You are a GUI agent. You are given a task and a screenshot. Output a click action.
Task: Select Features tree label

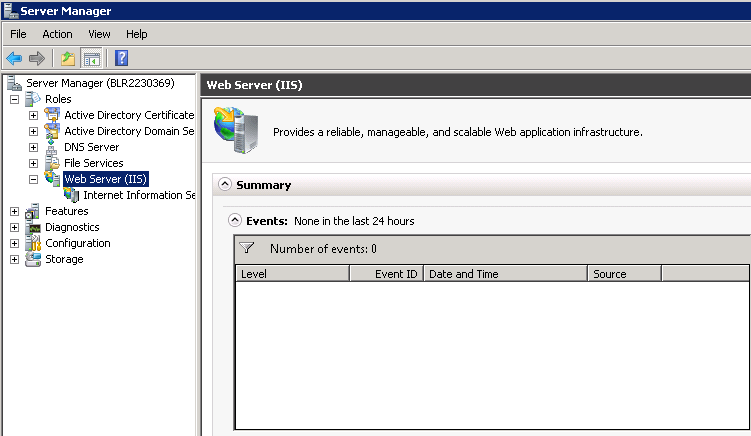pos(67,211)
